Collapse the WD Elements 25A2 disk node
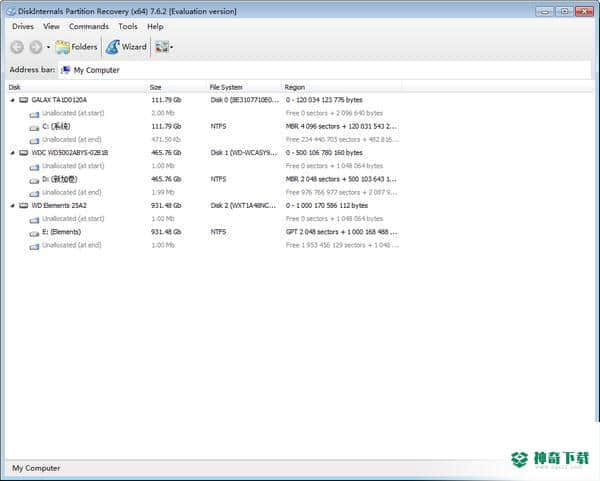600x481 pixels. click(12, 205)
